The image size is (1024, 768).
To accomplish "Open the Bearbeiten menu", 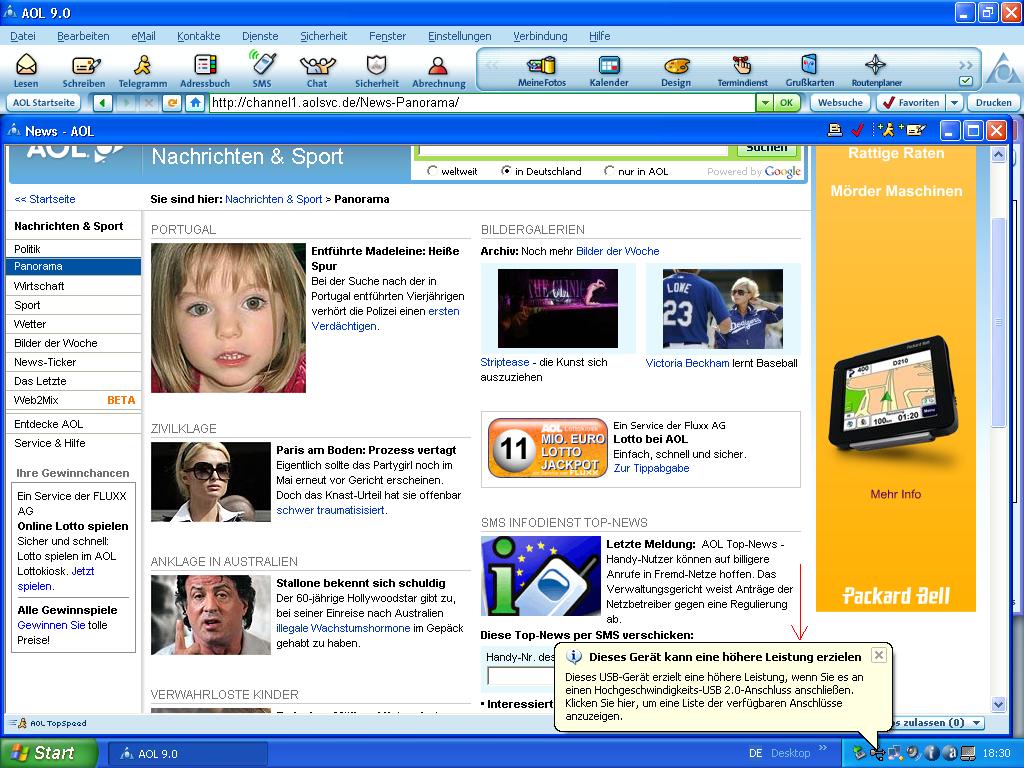I will tap(83, 36).
